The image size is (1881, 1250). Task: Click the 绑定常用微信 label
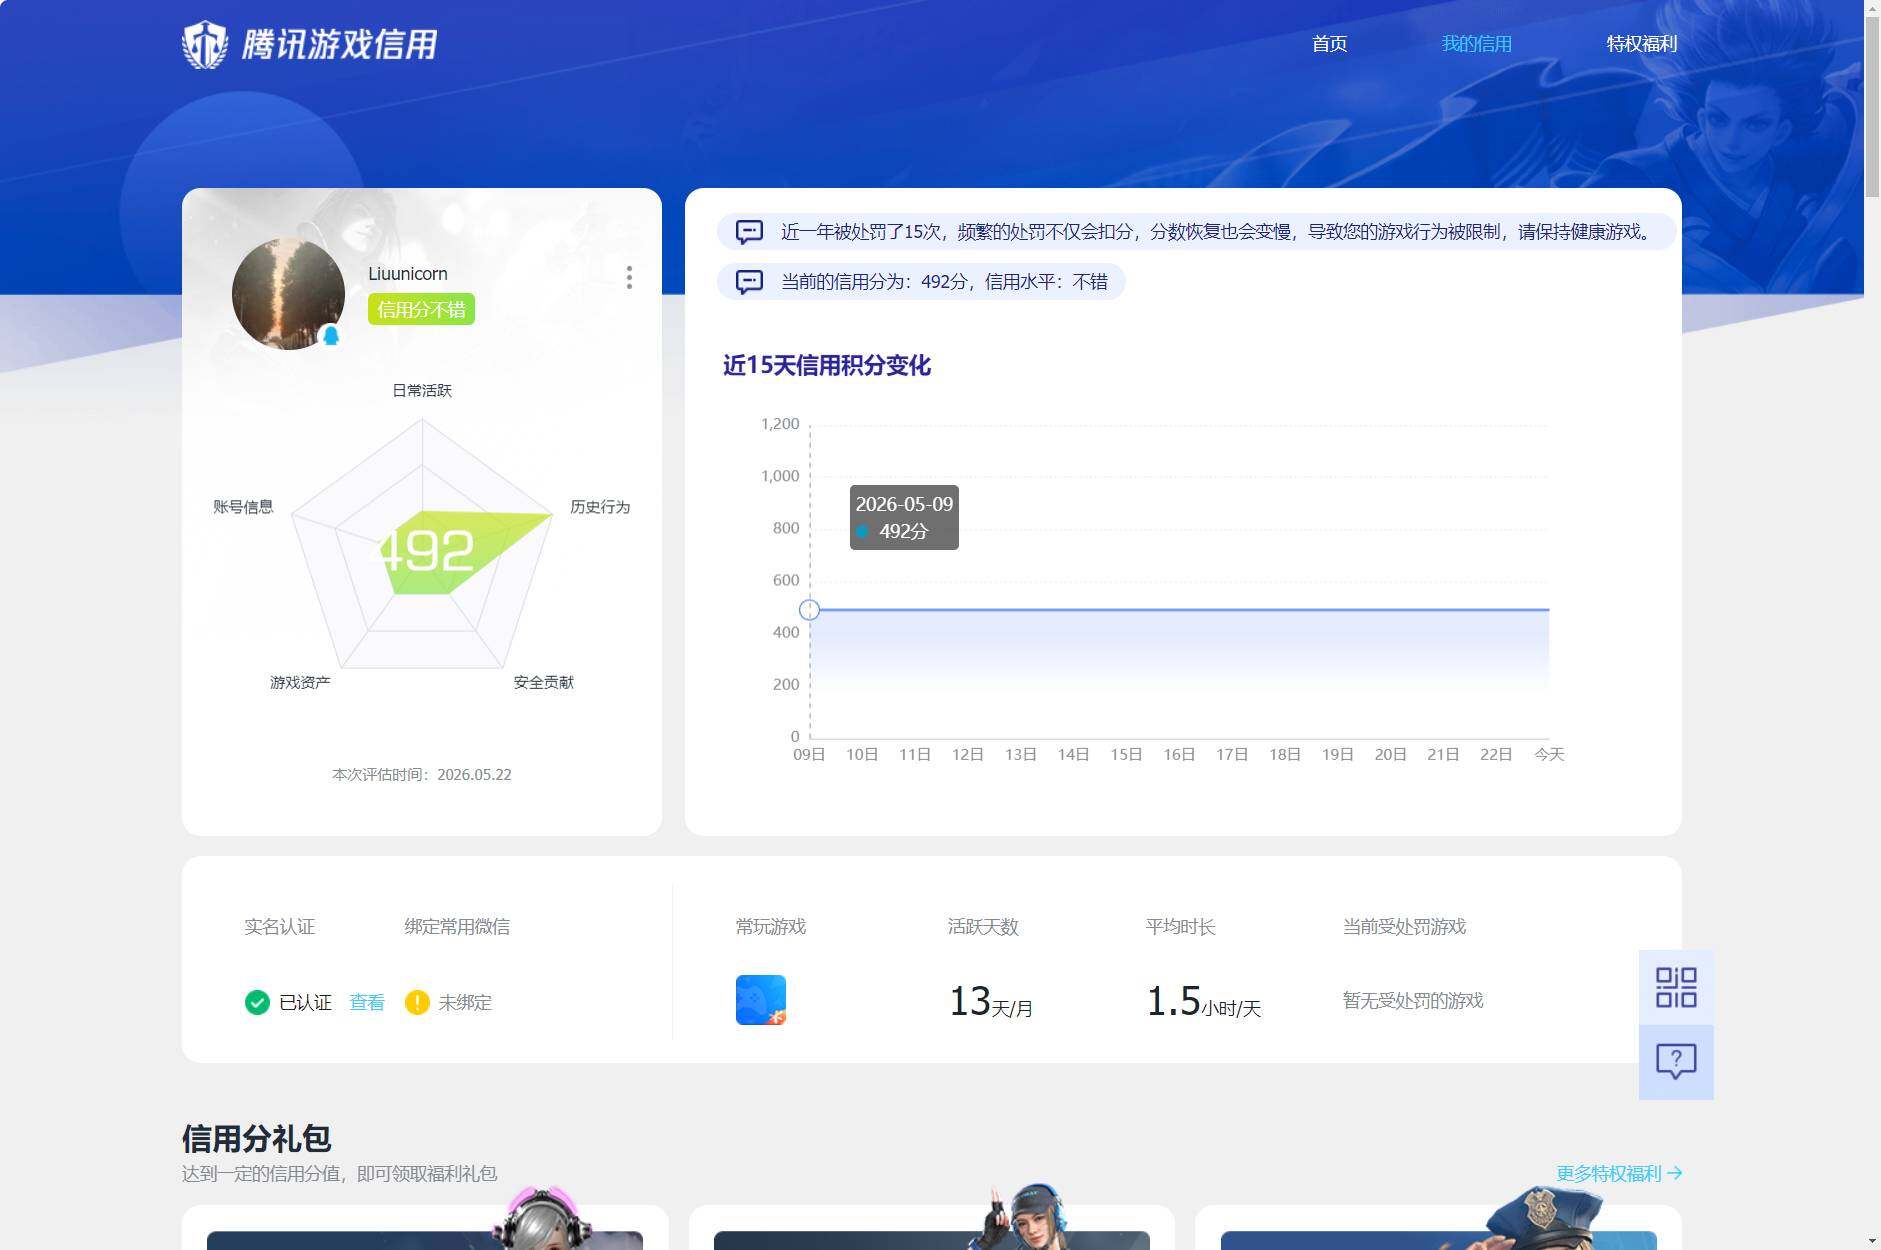457,926
